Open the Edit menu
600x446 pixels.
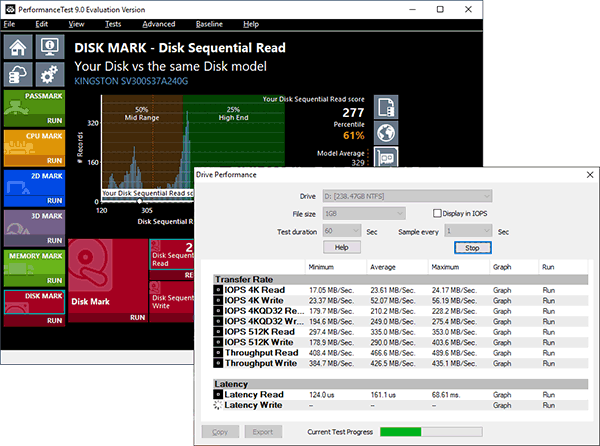42,24
